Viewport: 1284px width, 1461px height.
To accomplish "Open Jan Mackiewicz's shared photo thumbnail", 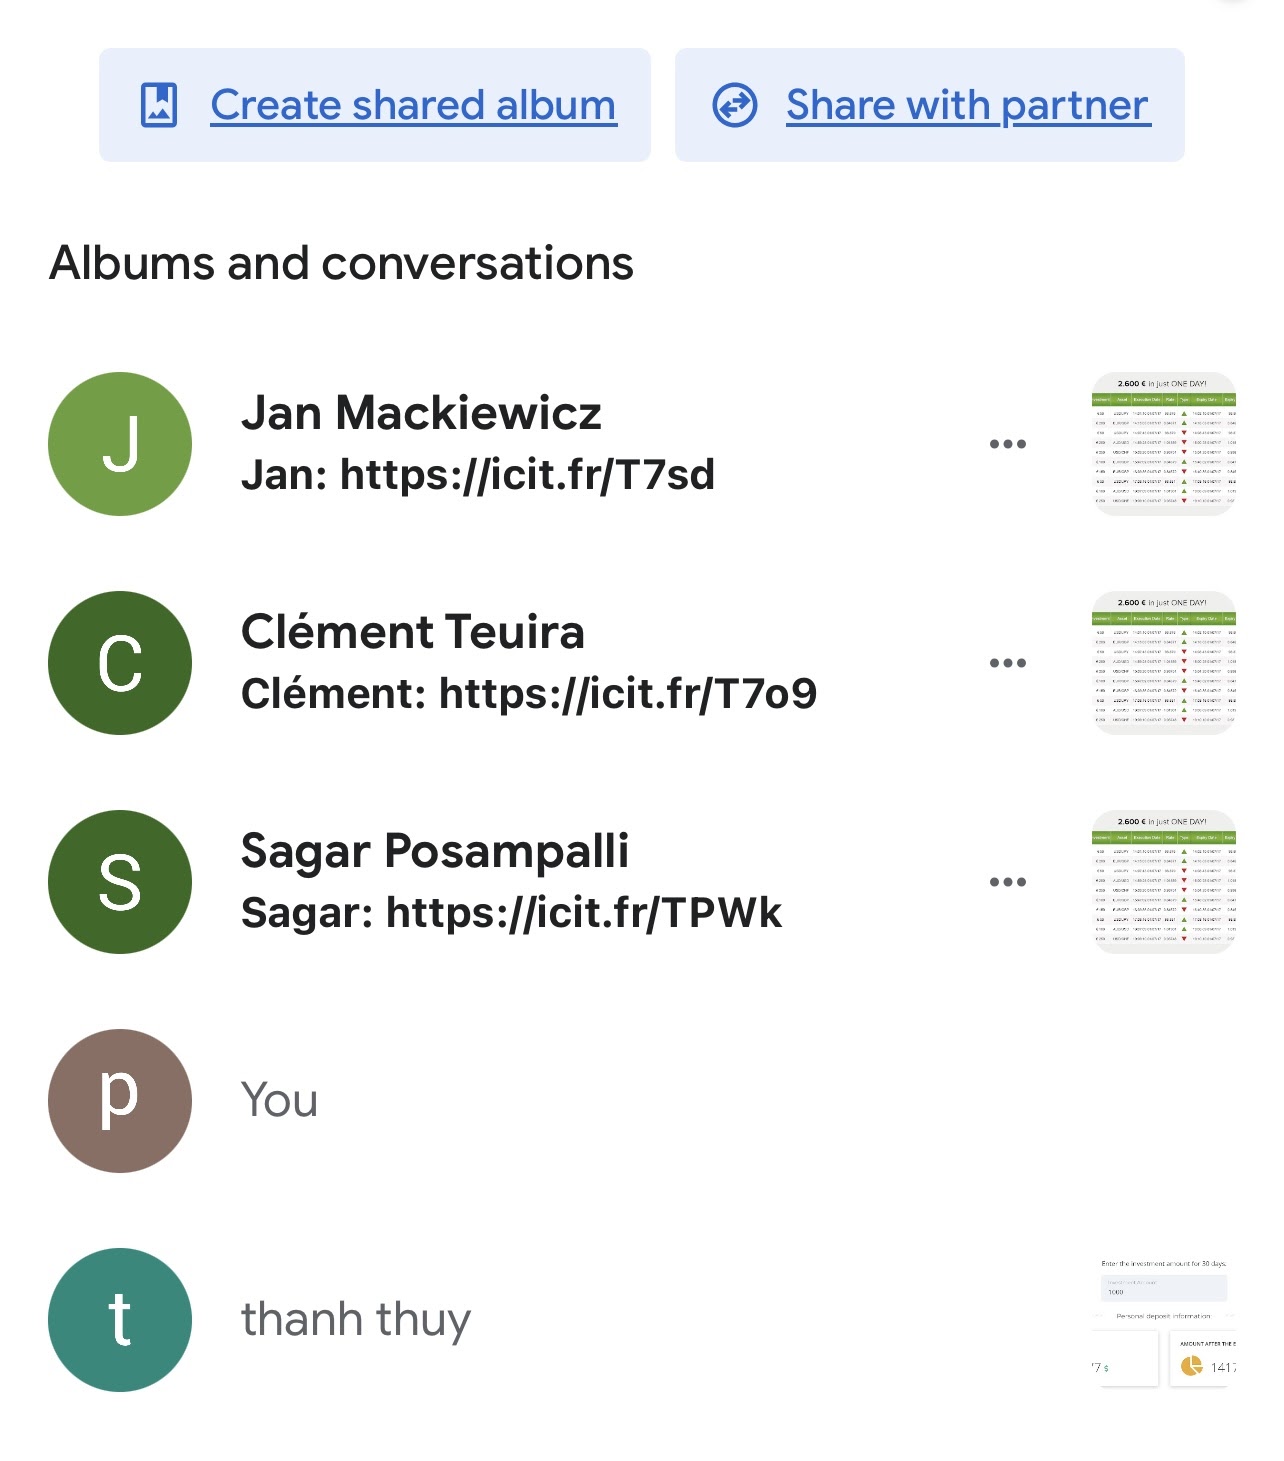I will coord(1164,444).
